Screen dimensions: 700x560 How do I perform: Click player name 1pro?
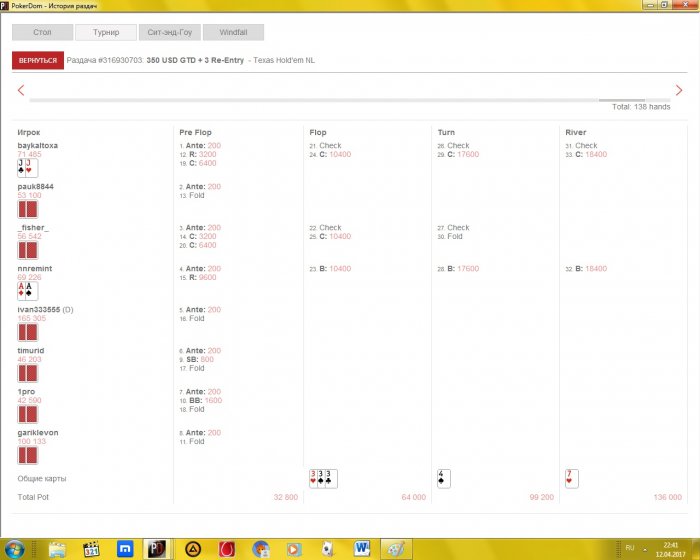pos(26,392)
